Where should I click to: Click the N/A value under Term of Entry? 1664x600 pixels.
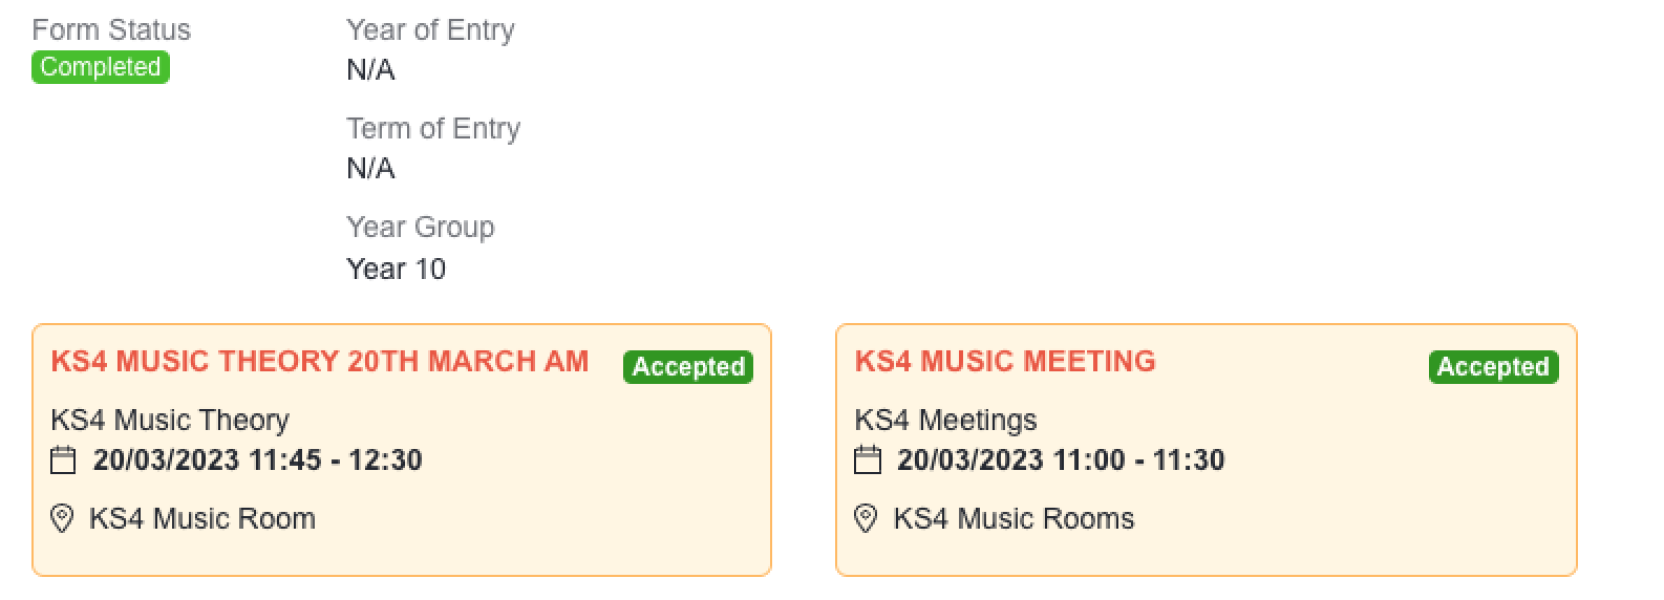click(371, 168)
